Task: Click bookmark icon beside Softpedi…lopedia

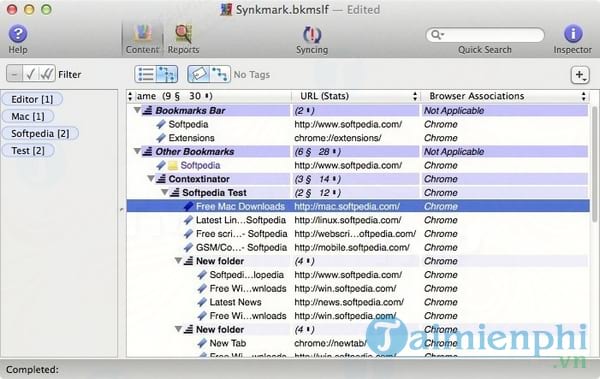Action: tap(202, 275)
